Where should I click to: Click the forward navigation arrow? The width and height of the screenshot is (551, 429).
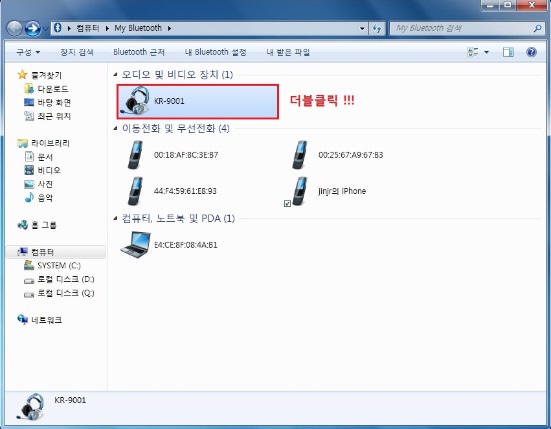pos(33,28)
